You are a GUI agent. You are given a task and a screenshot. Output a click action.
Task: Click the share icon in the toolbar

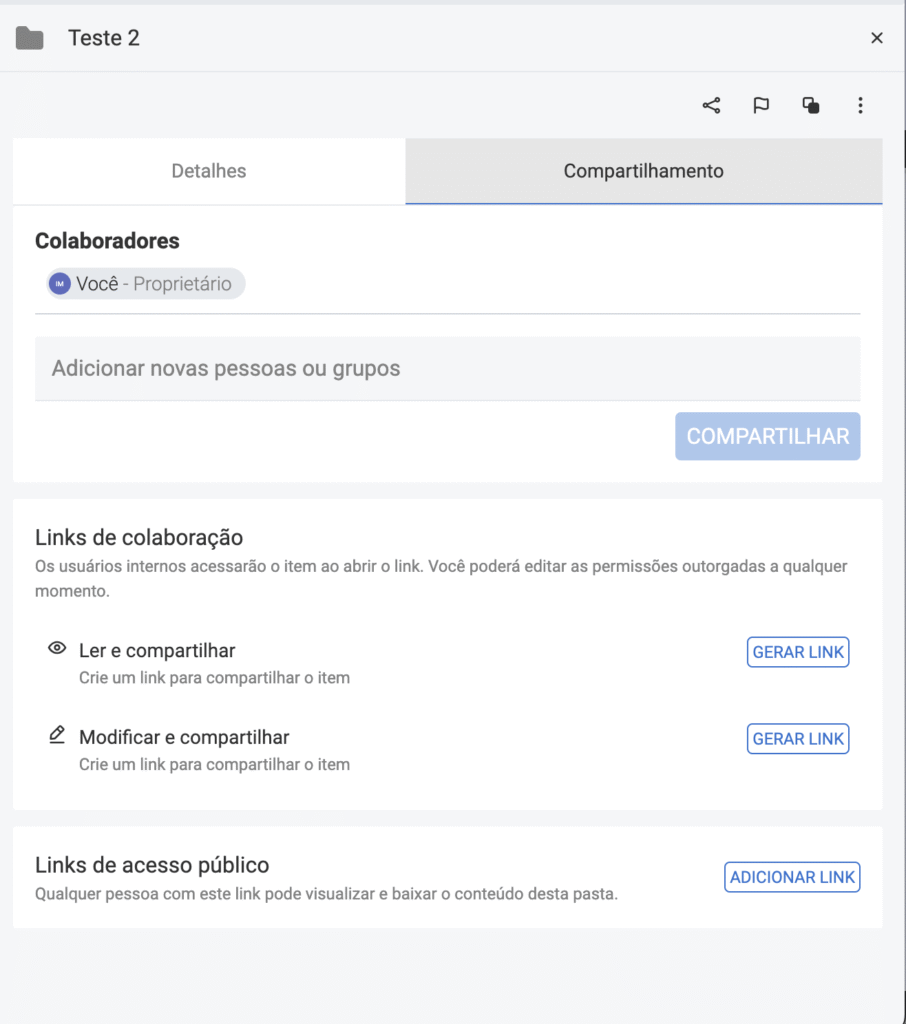pos(711,105)
